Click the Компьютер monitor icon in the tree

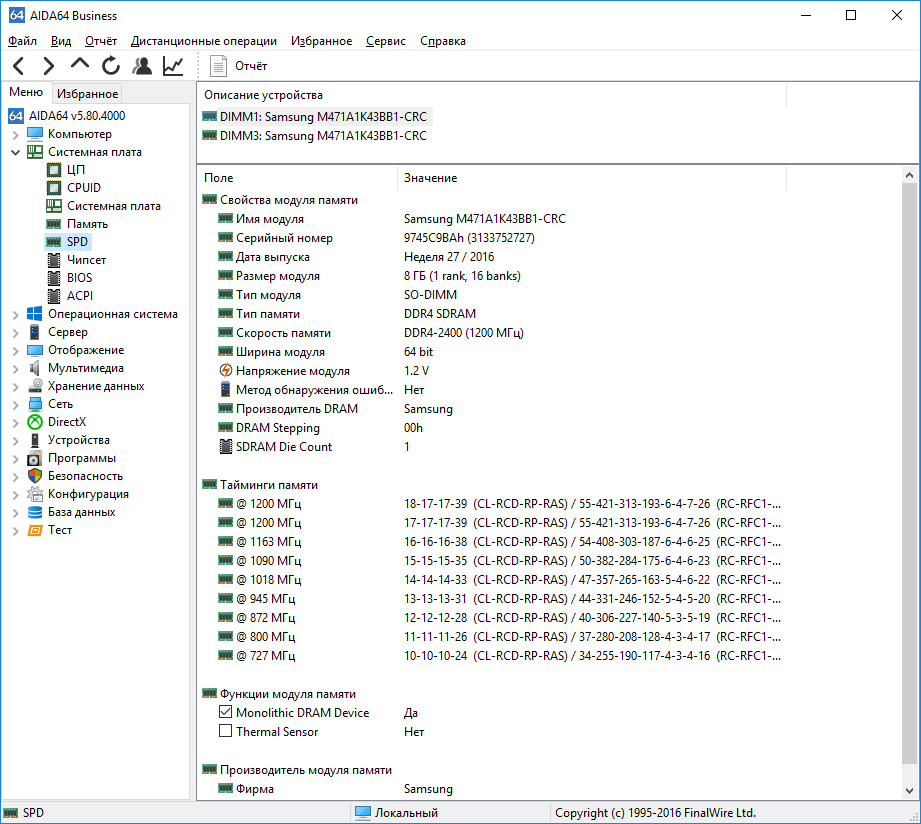[x=35, y=134]
